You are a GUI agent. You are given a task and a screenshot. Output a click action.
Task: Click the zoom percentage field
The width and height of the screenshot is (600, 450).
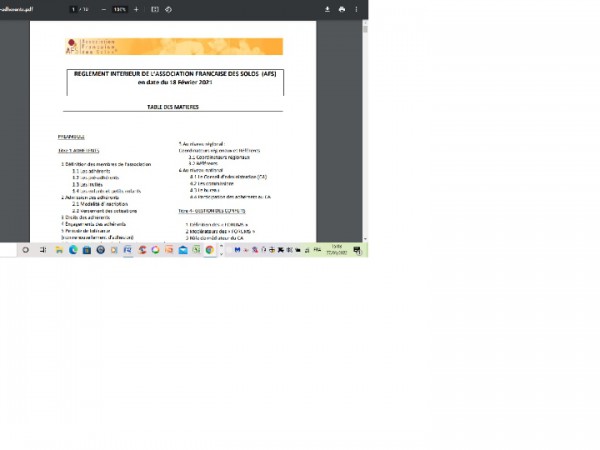tap(120, 9)
